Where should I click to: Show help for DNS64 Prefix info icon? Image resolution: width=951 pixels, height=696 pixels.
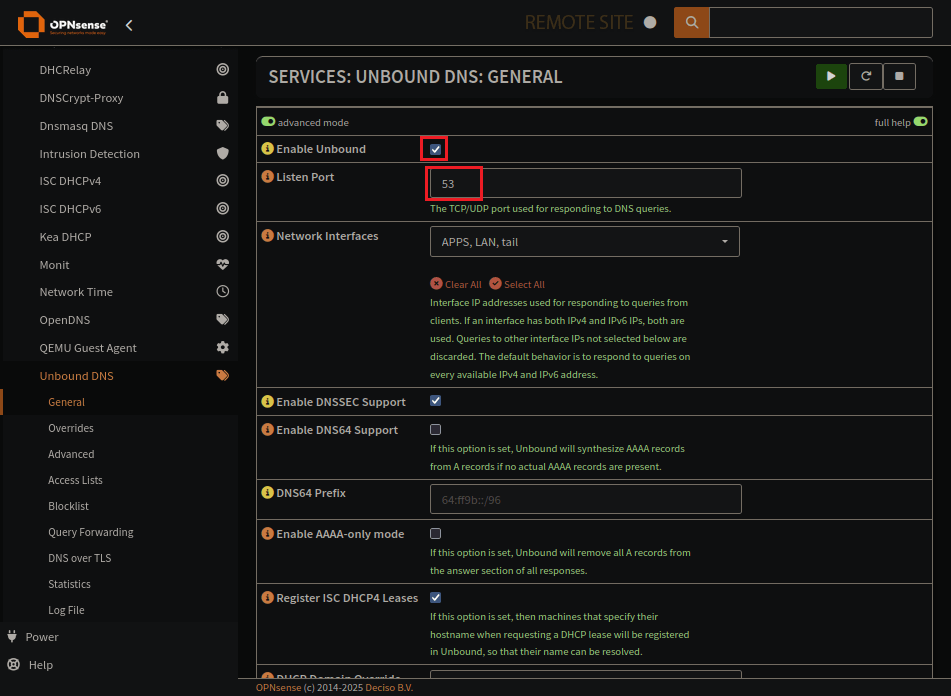tap(267, 492)
